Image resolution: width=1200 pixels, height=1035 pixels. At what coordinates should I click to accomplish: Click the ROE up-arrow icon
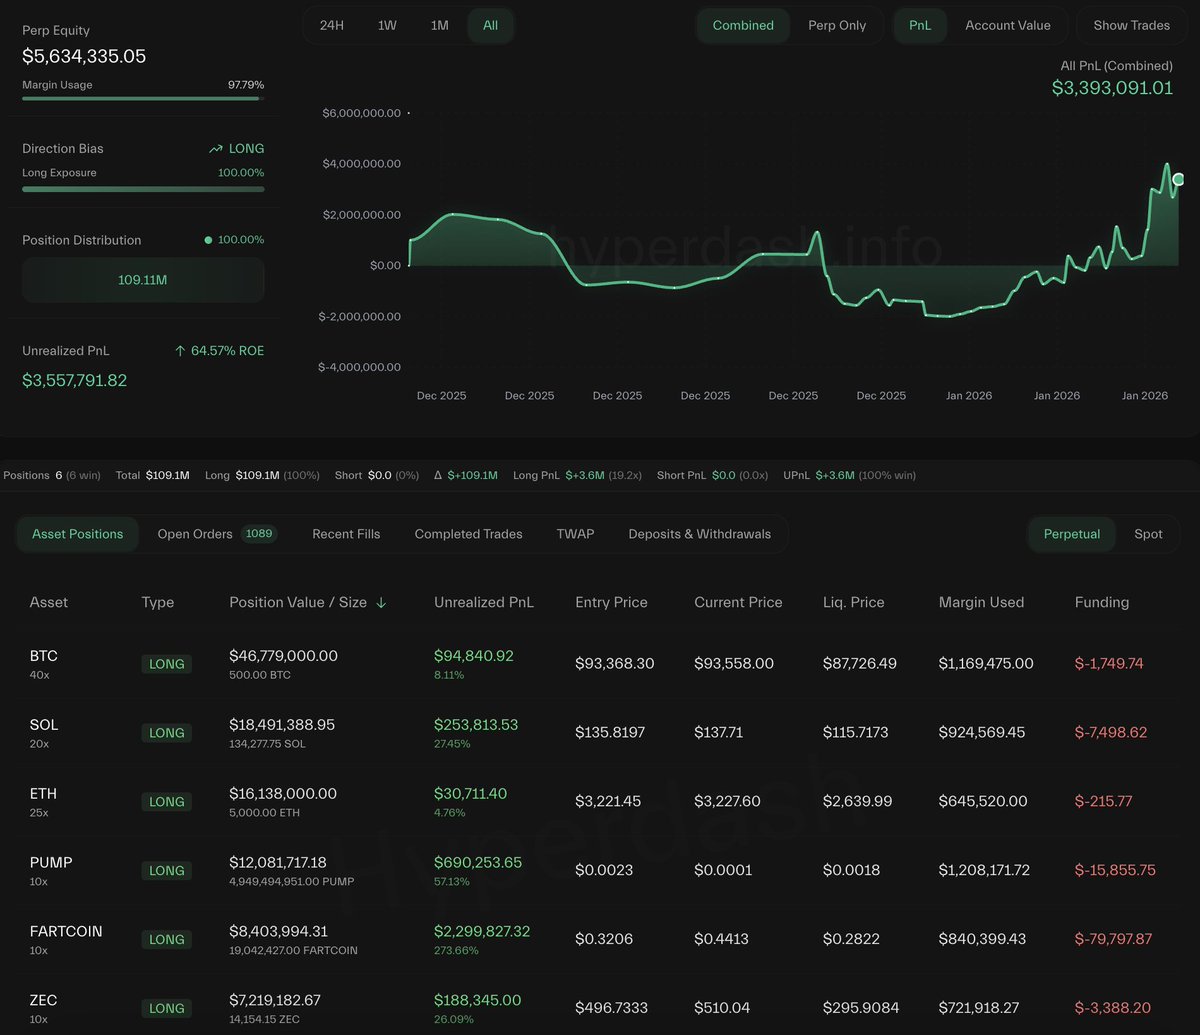pyautogui.click(x=180, y=351)
